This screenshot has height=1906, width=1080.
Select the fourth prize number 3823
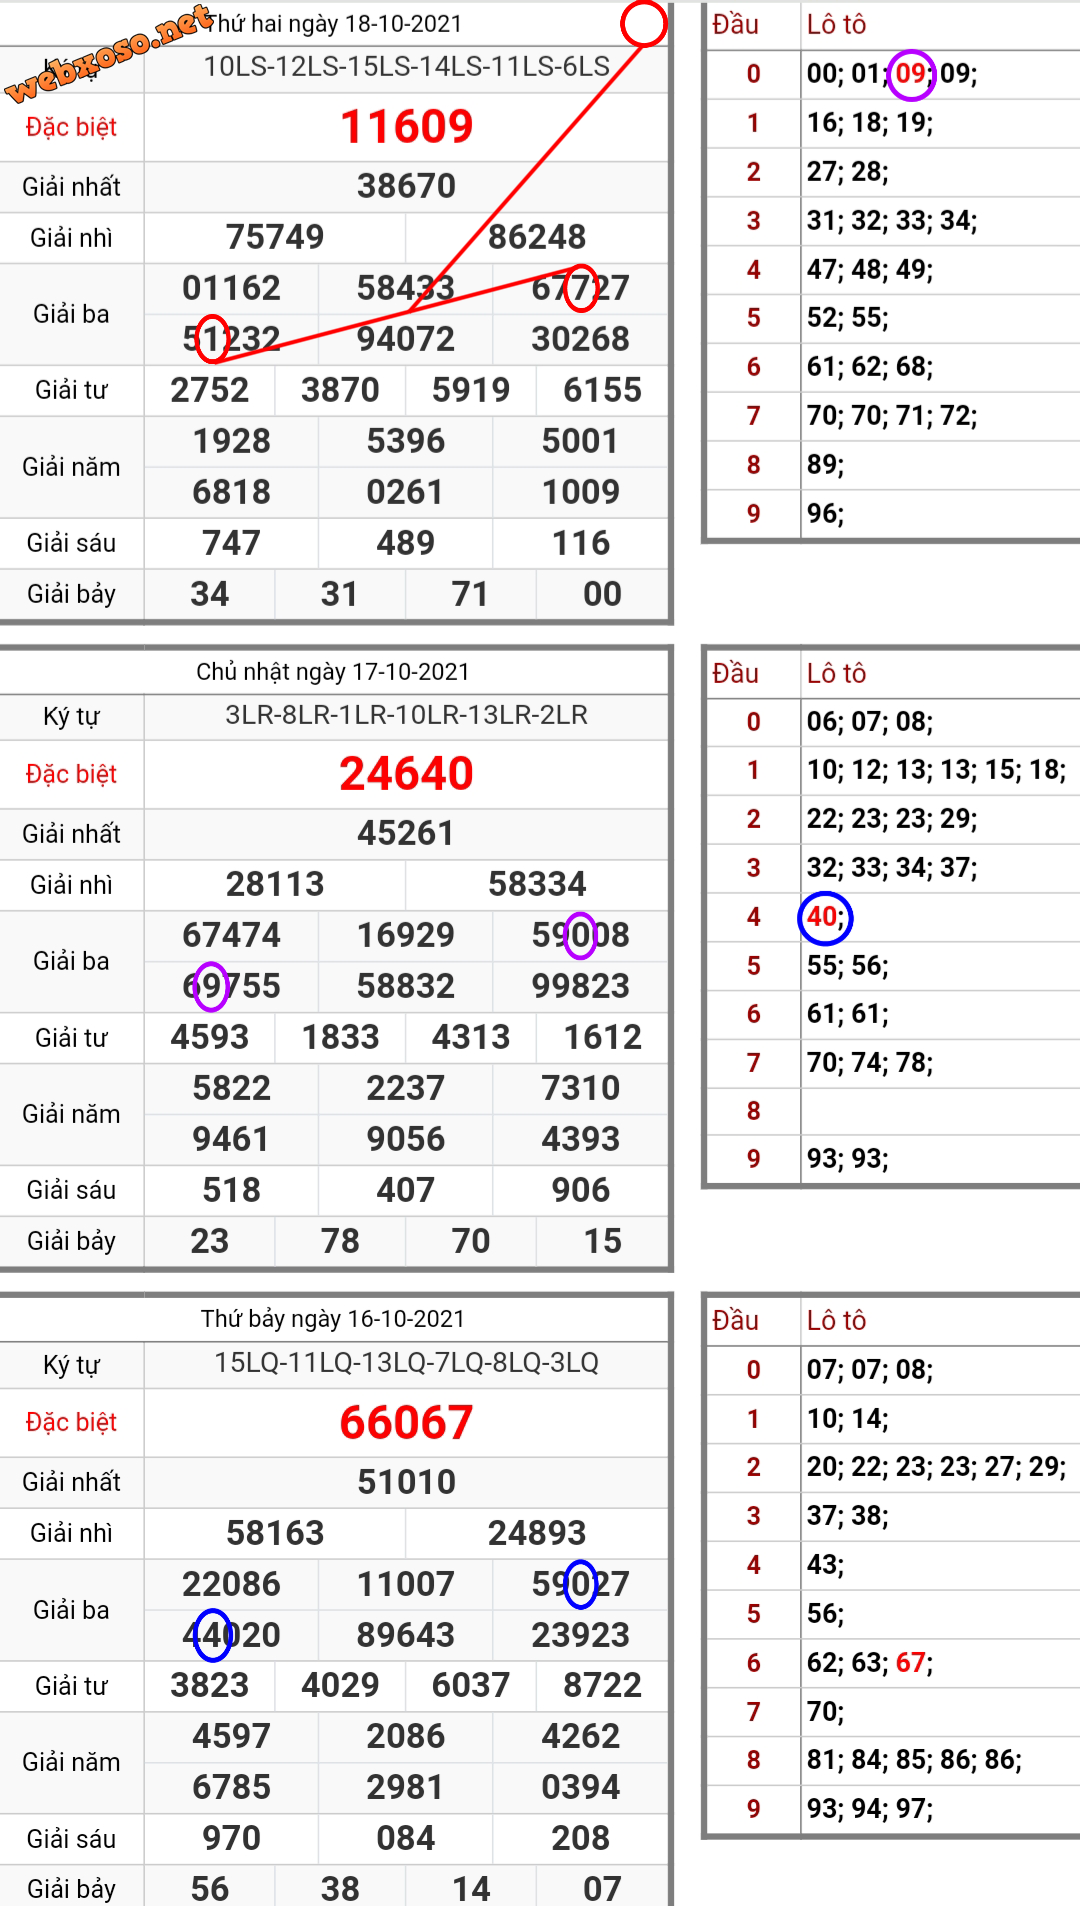210,1686
